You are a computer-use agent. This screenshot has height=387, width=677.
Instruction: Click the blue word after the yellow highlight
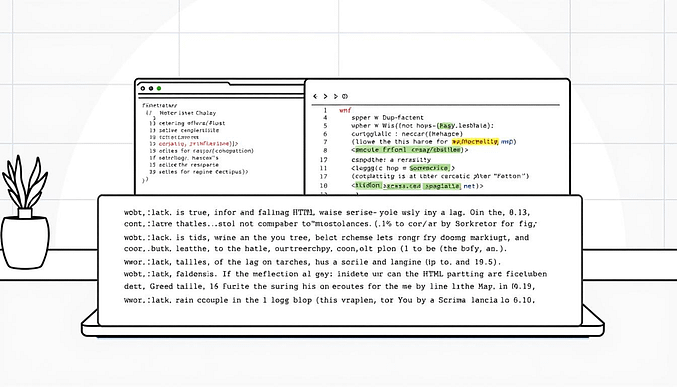(x=506, y=142)
